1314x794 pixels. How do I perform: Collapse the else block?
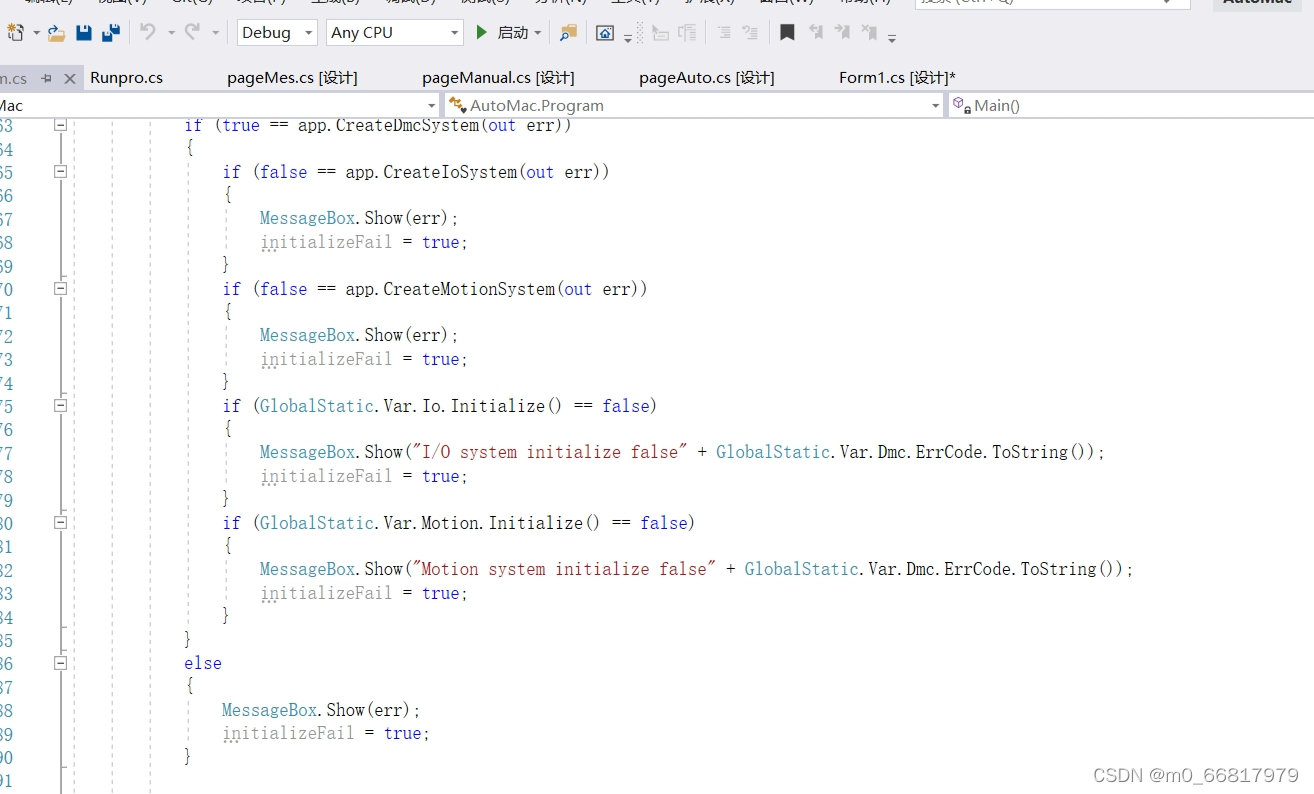point(60,663)
